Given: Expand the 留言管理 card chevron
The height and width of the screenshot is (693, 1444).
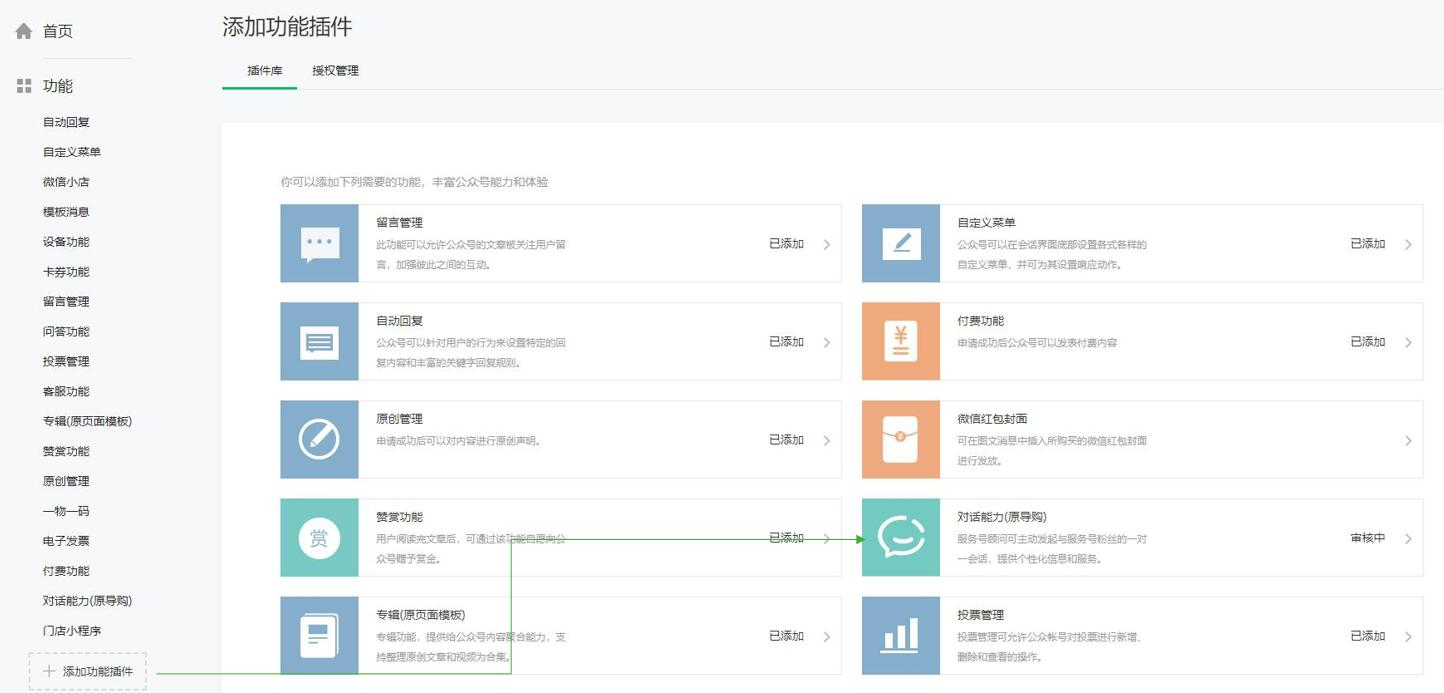Looking at the screenshot, I should coord(826,242).
